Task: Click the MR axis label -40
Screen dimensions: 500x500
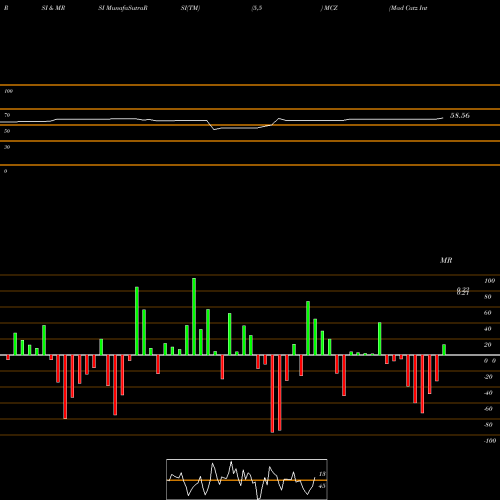Action: pyautogui.click(x=488, y=393)
